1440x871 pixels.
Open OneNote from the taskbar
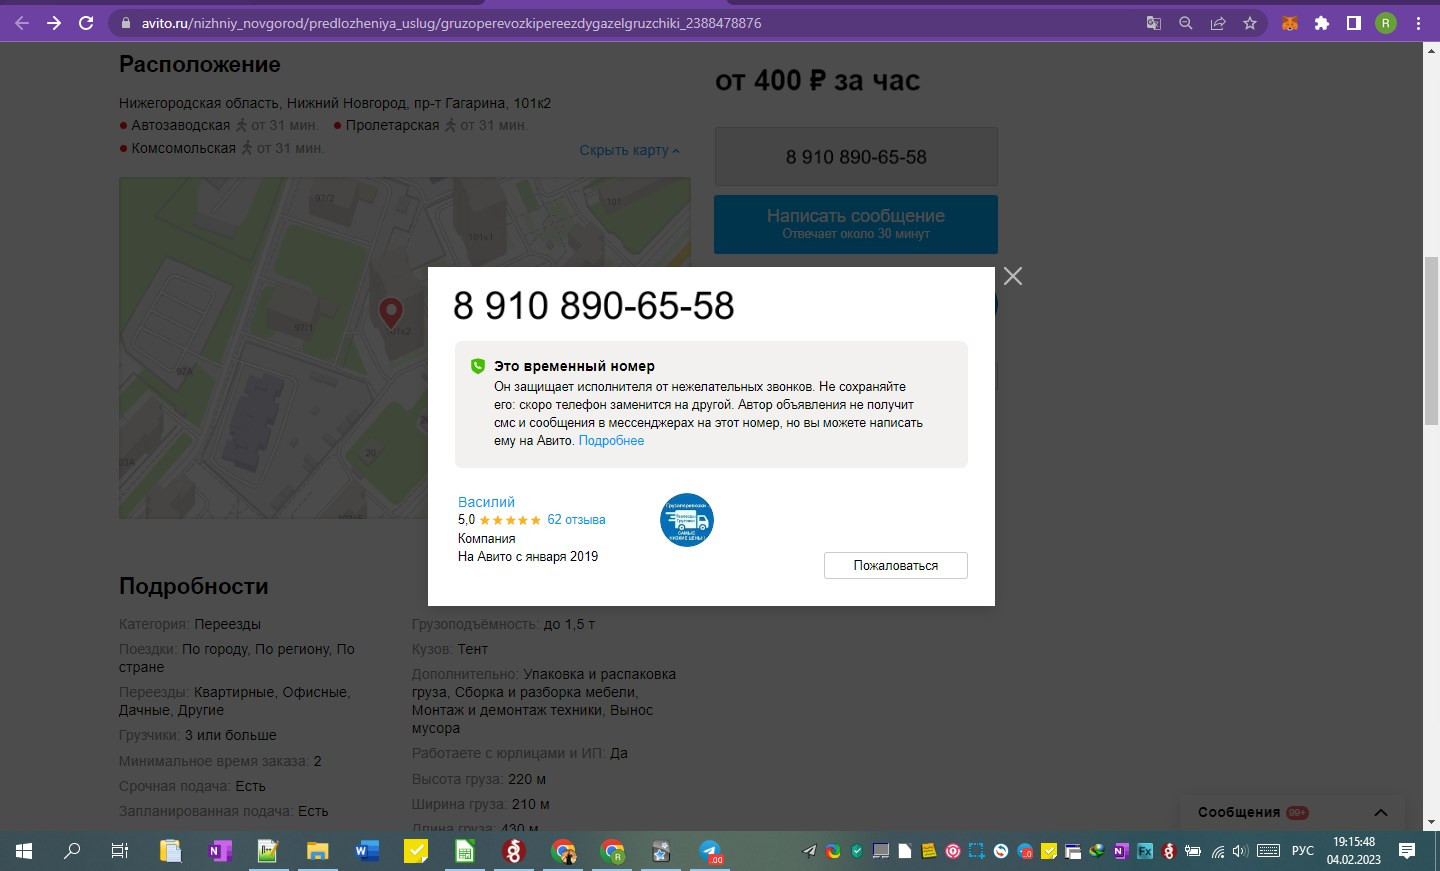pos(219,851)
